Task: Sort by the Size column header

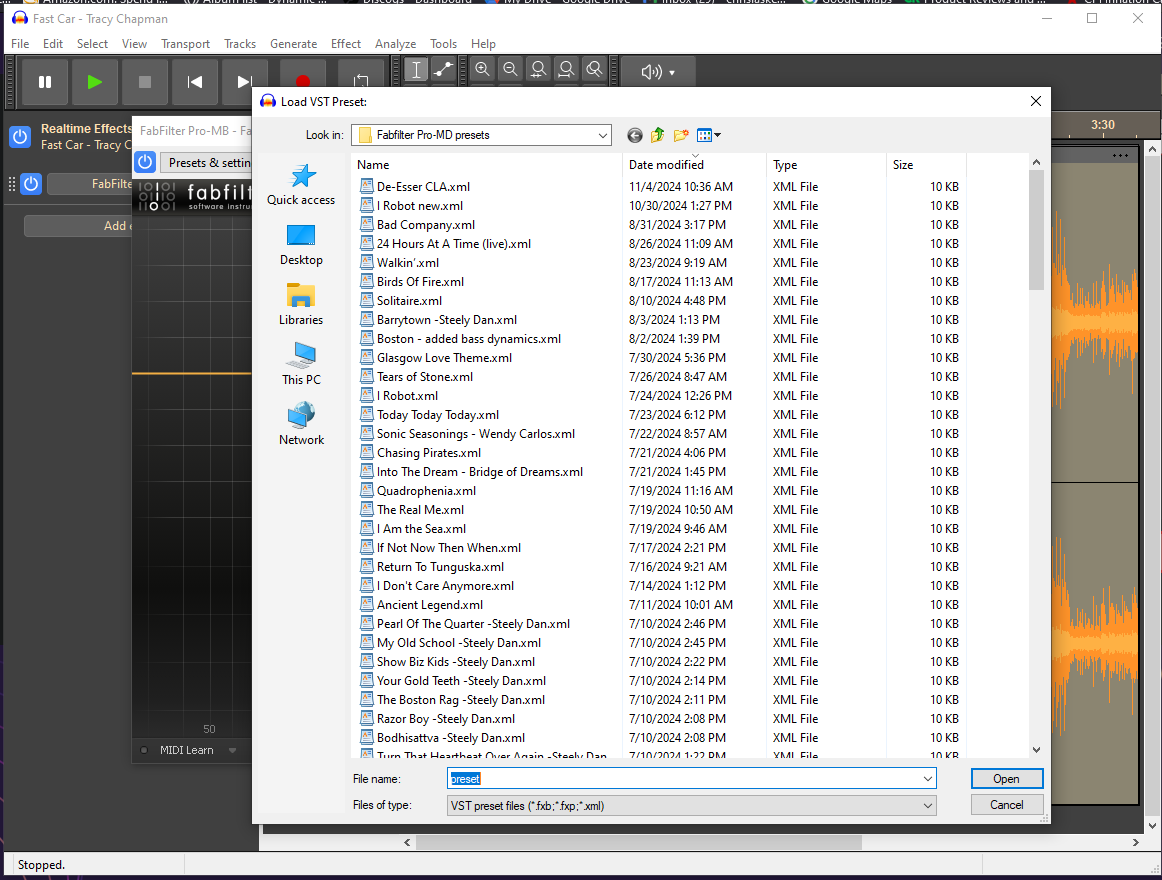Action: click(926, 165)
